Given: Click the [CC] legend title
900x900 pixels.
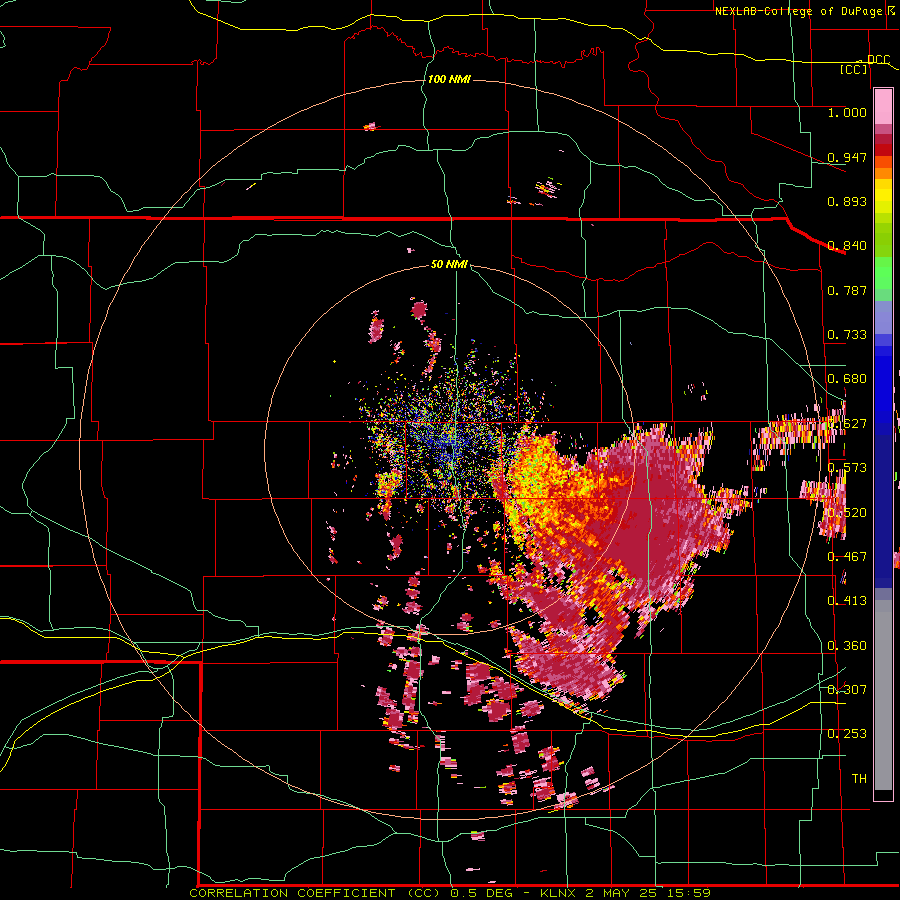Looking at the screenshot, I should click(x=854, y=69).
